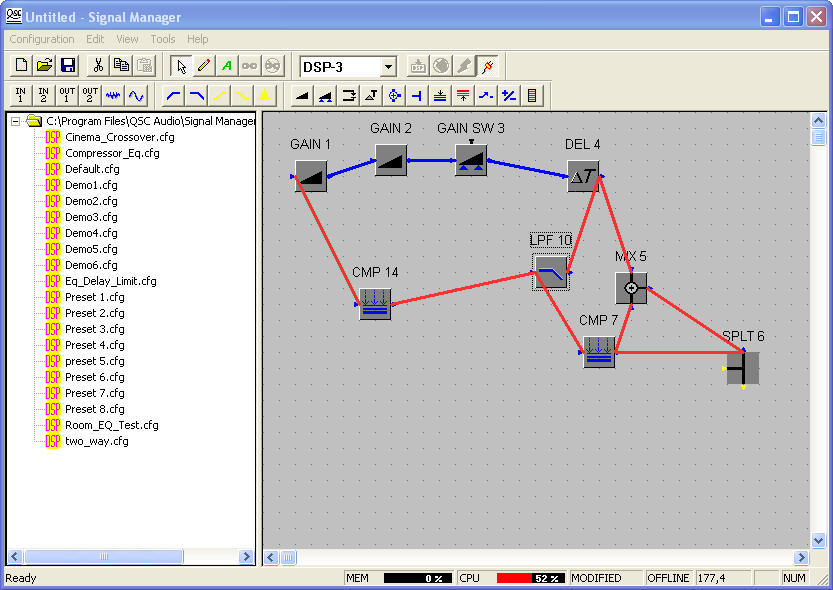The height and width of the screenshot is (590, 833).
Task: Activate the pencil wiring tool
Action: (x=204, y=66)
